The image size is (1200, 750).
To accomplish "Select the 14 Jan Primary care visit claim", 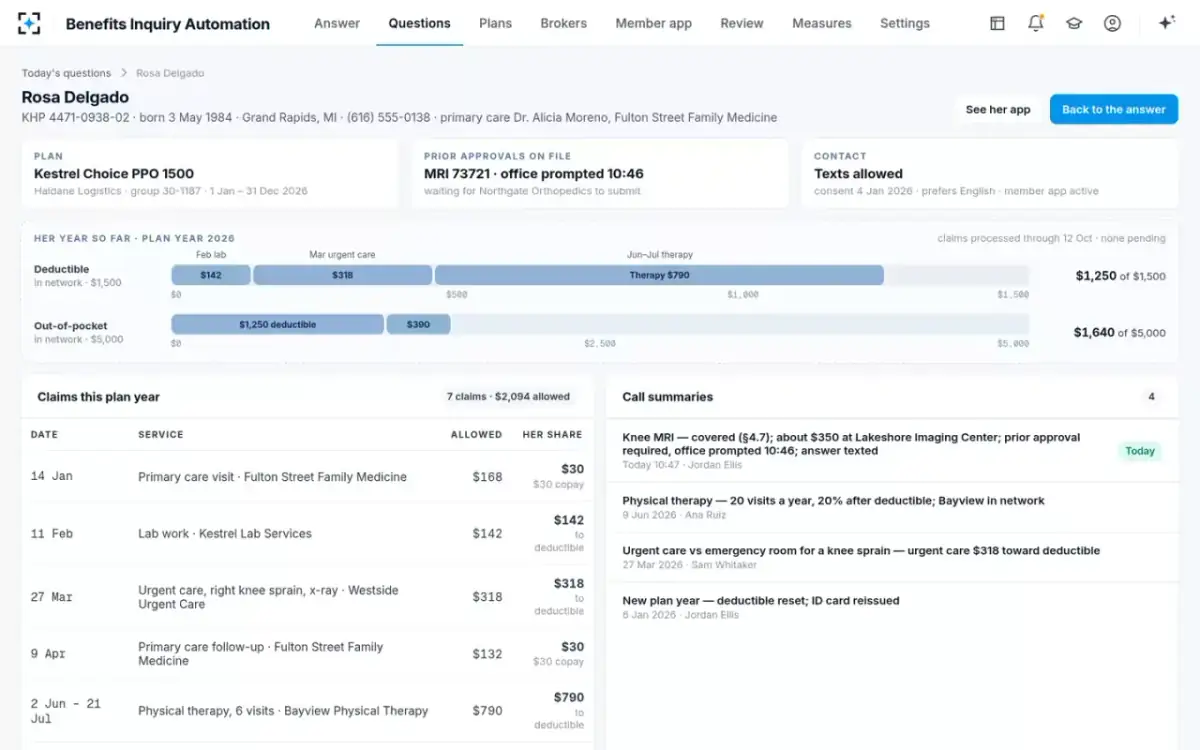I will click(x=308, y=477).
